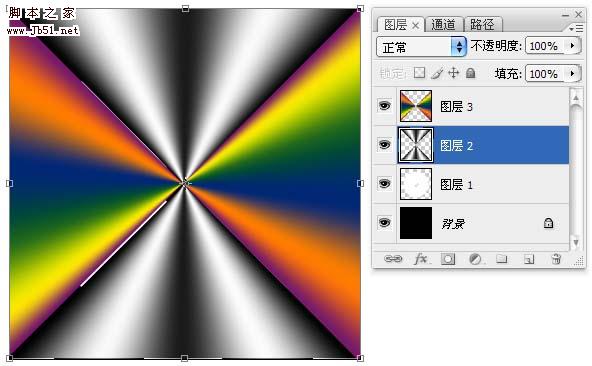The image size is (592, 366).
Task: Lock transparent pixels icon
Action: (419, 73)
